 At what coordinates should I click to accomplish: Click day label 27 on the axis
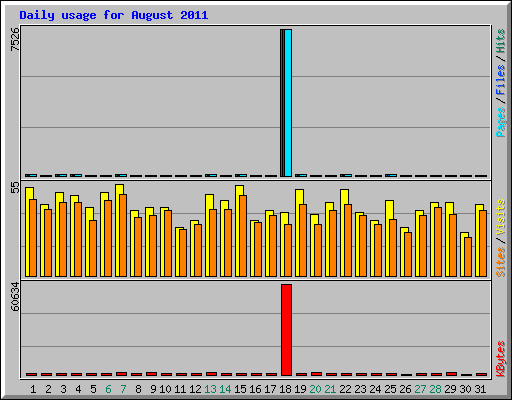[x=420, y=389]
